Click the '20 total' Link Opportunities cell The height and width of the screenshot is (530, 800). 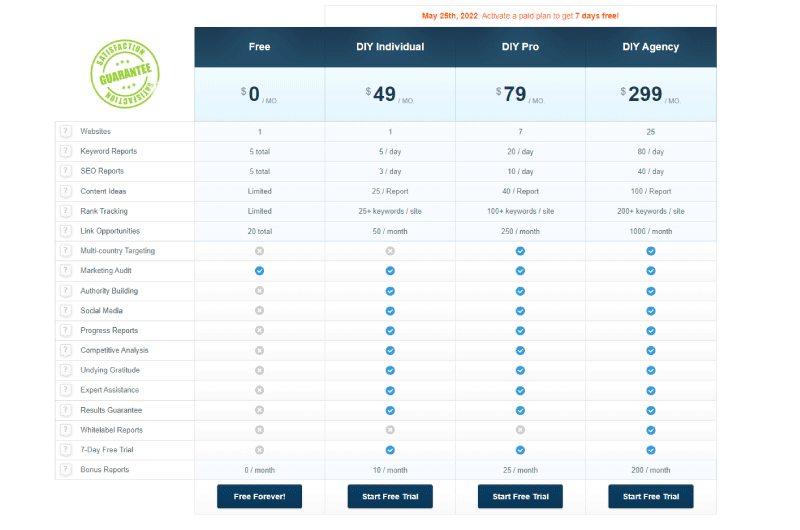tap(260, 232)
